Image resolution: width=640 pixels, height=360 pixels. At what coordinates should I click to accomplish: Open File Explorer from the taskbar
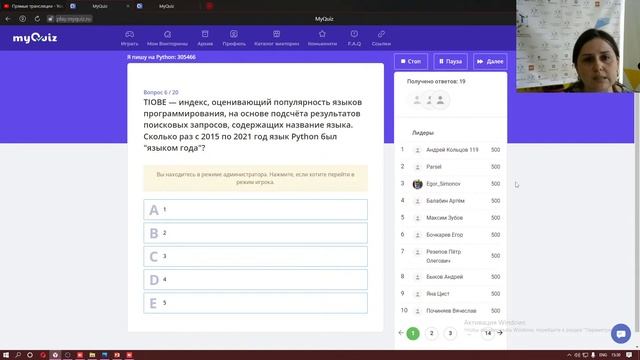coord(92,355)
